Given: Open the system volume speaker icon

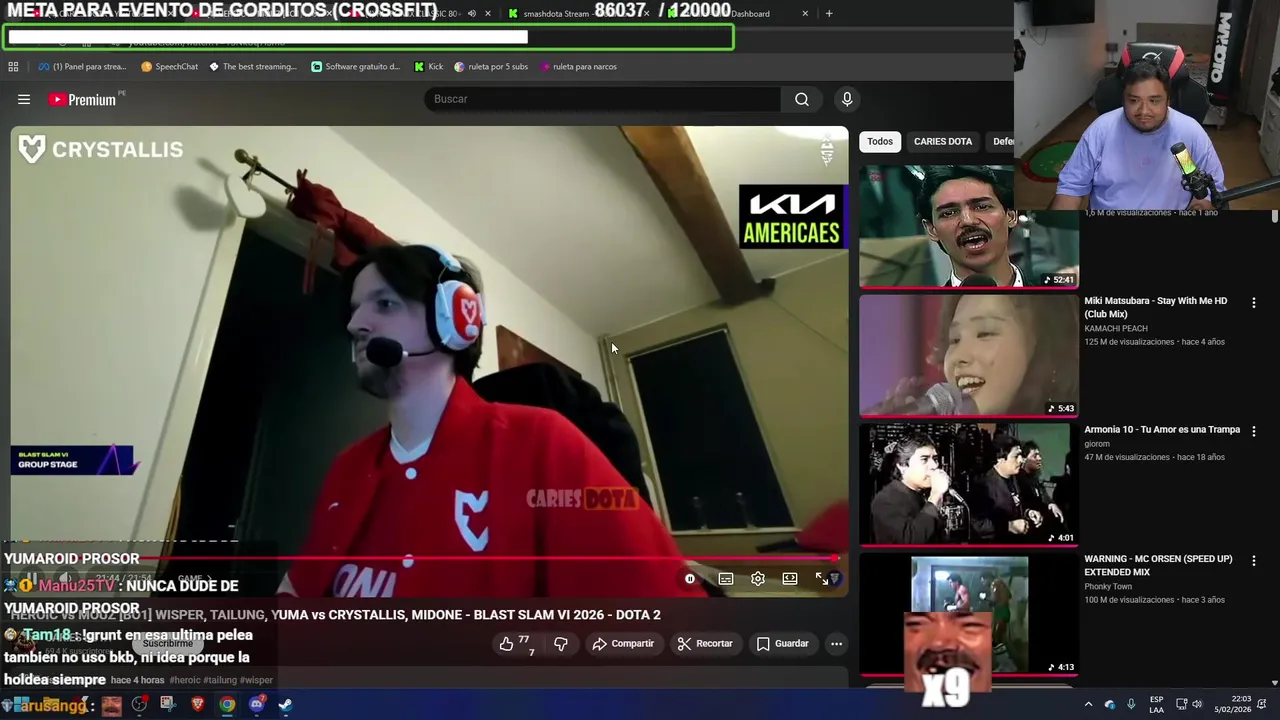Looking at the screenshot, I should [x=1197, y=705].
